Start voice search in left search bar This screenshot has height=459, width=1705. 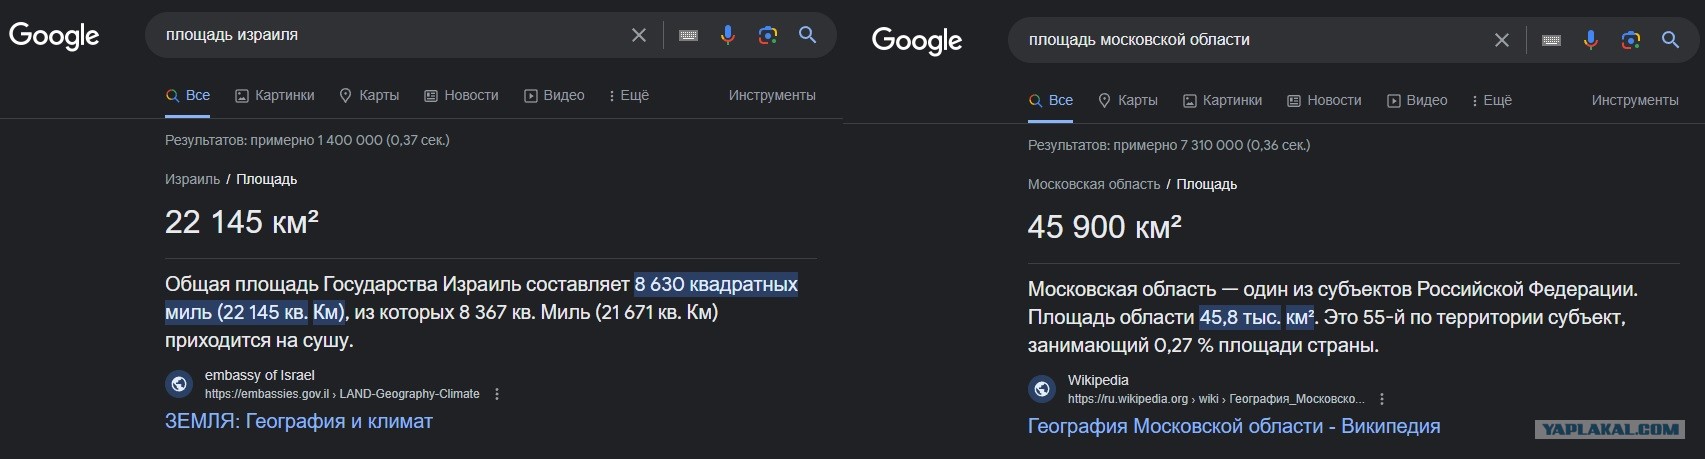[728, 35]
